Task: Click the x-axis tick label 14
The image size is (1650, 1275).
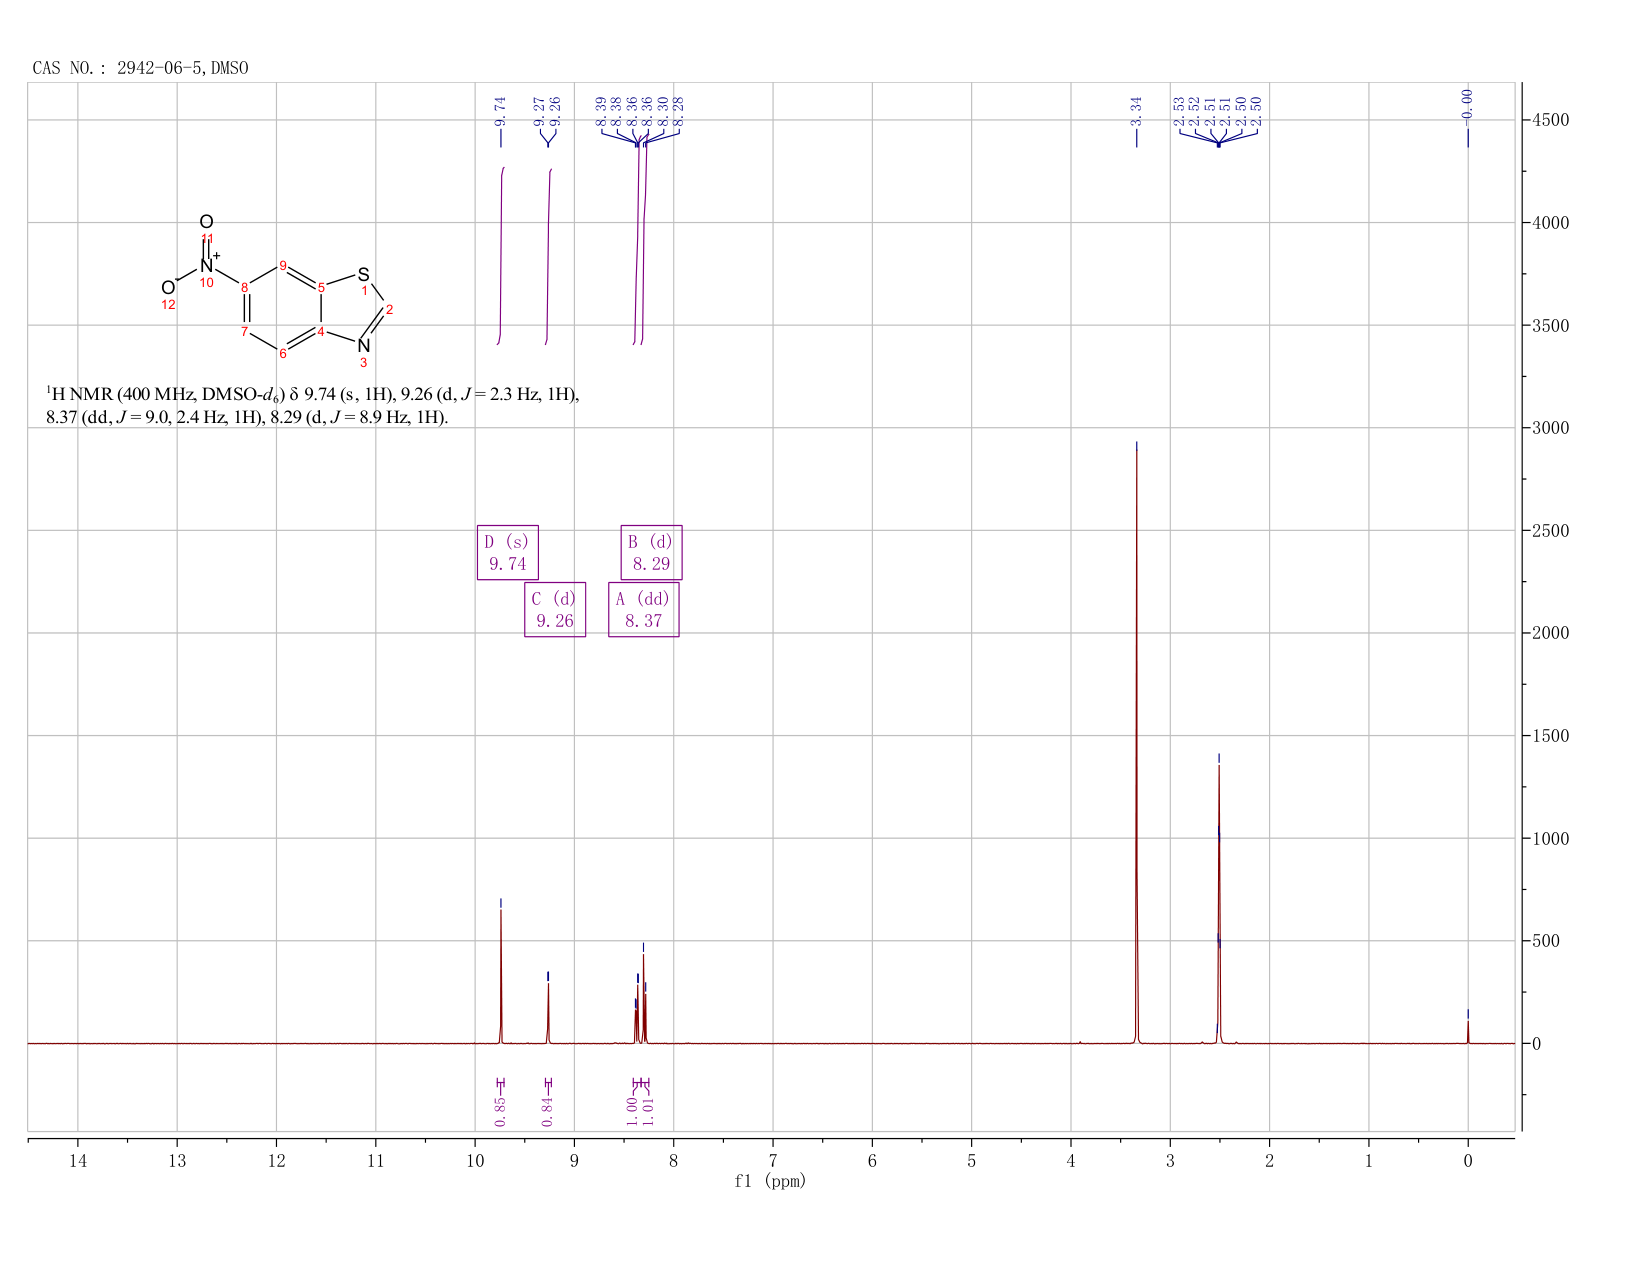Action: click(x=78, y=1161)
